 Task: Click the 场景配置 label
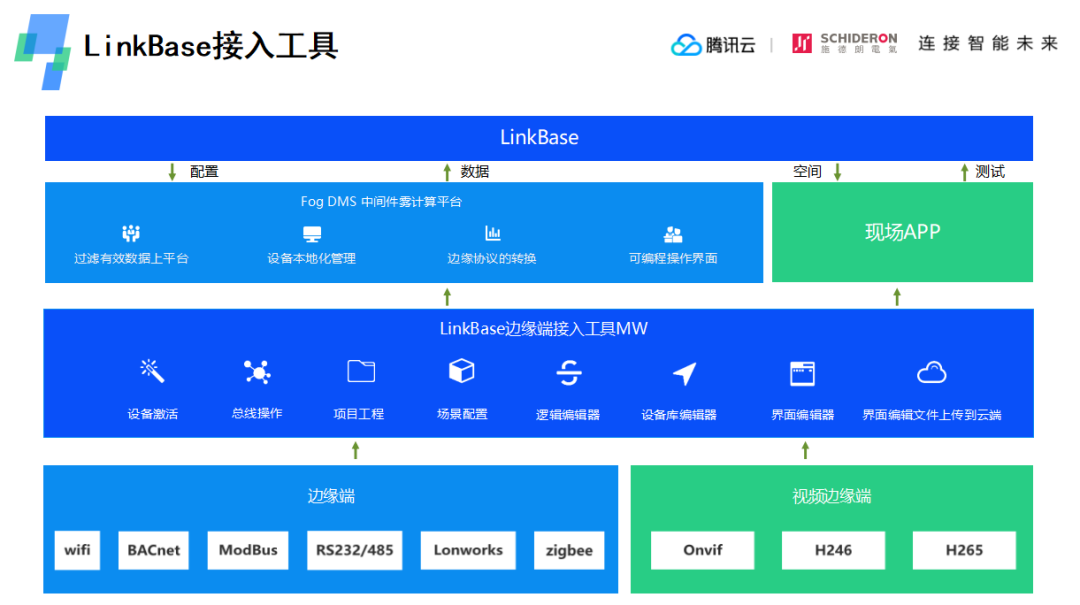tap(462, 414)
